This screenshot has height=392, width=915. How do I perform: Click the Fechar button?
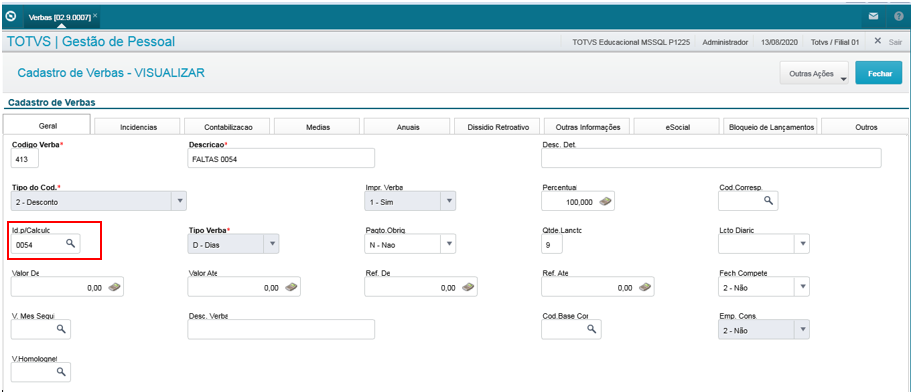[x=879, y=74]
